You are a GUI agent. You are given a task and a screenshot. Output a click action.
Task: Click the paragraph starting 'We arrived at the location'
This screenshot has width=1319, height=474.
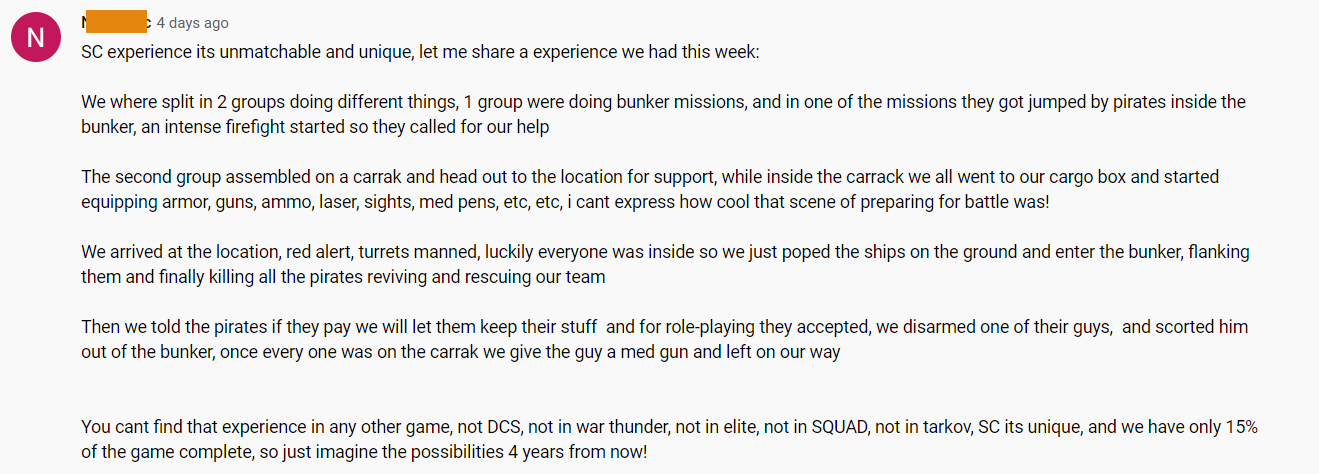pos(665,264)
